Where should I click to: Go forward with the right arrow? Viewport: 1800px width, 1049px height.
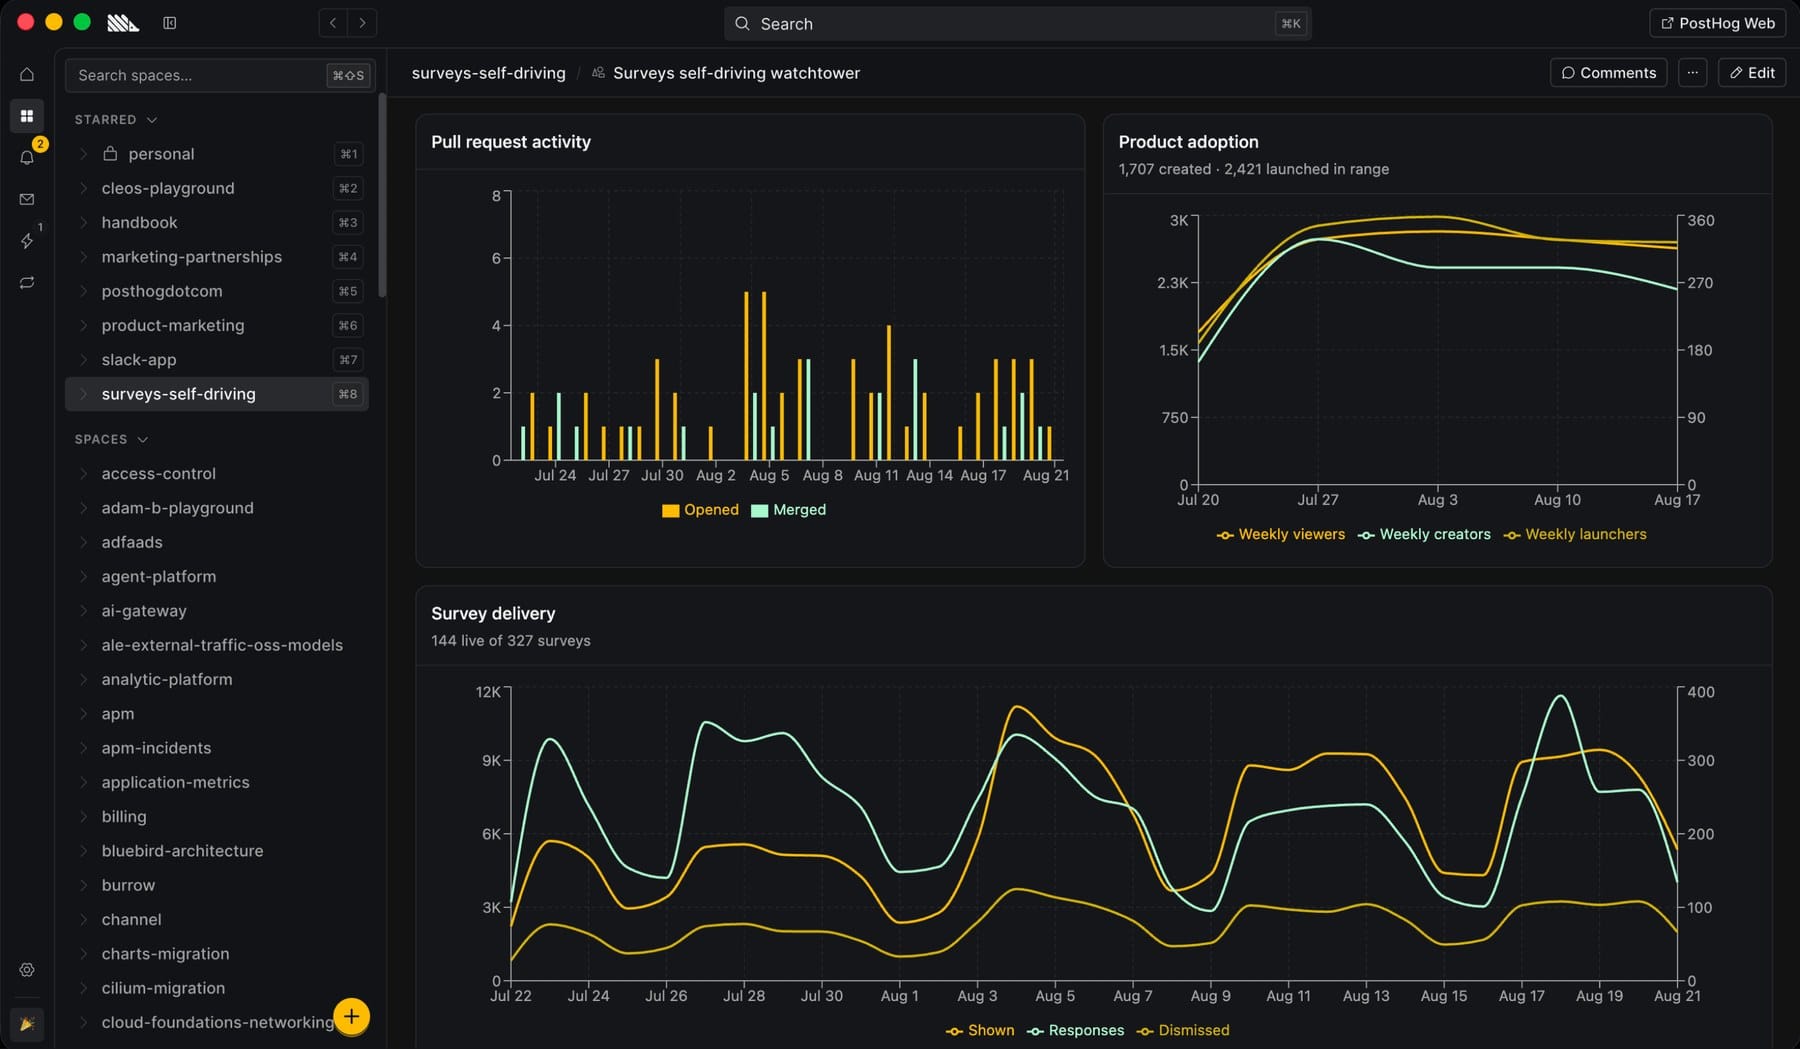point(362,23)
